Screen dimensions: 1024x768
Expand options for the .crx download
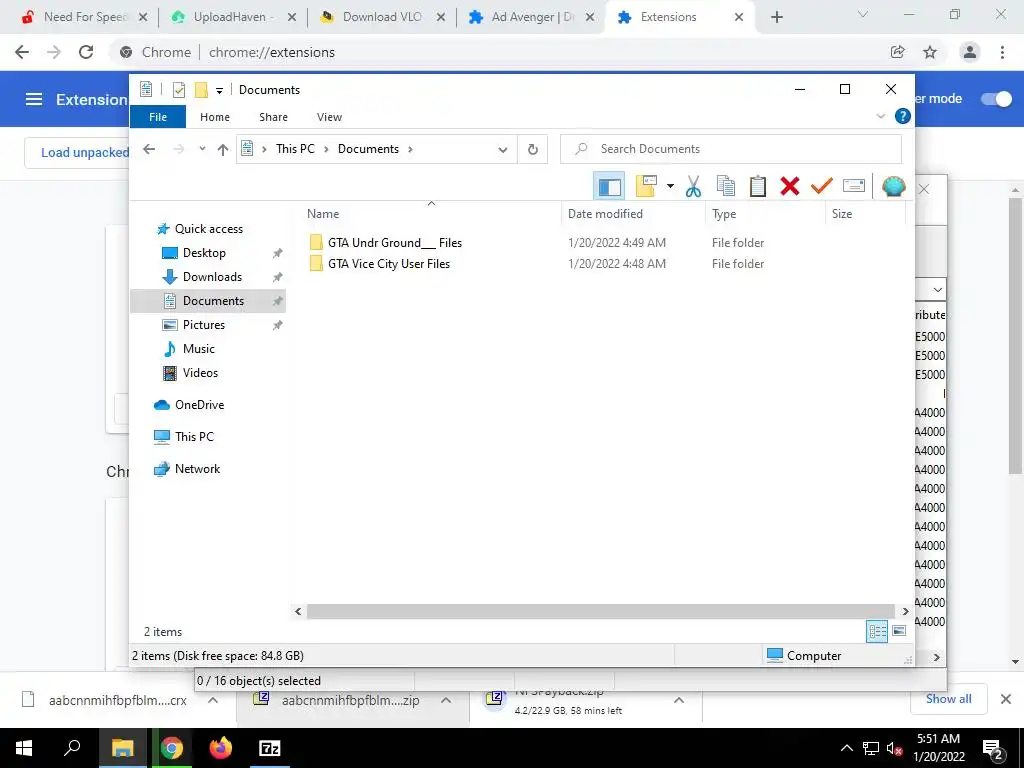(213, 700)
